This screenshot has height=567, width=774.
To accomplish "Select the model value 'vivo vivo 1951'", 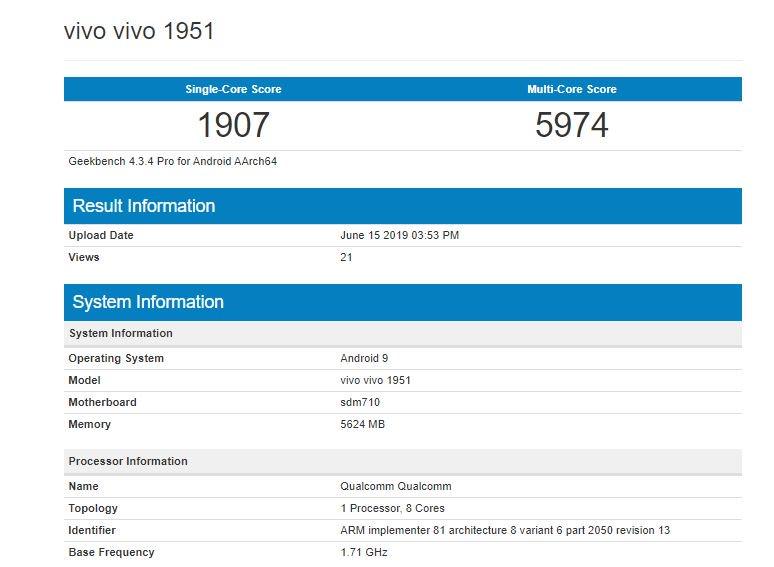I will pos(375,380).
